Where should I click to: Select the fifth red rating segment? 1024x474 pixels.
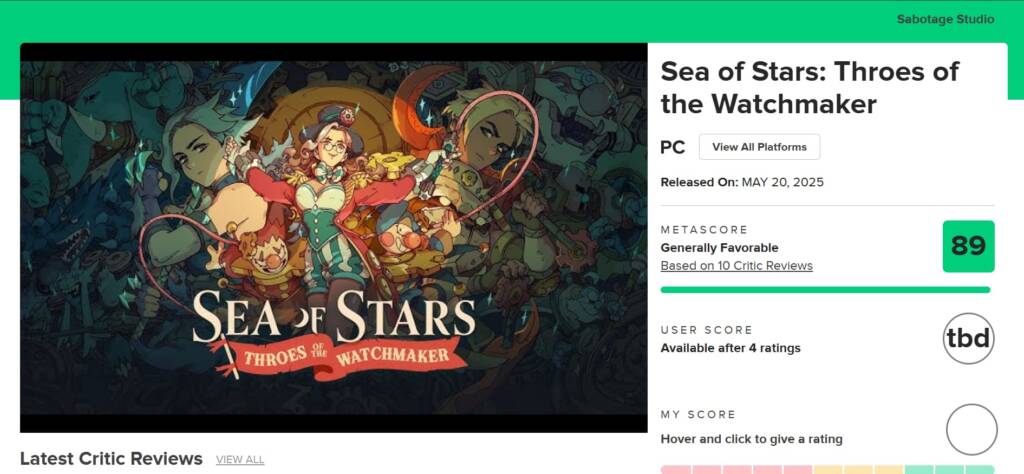click(798, 469)
